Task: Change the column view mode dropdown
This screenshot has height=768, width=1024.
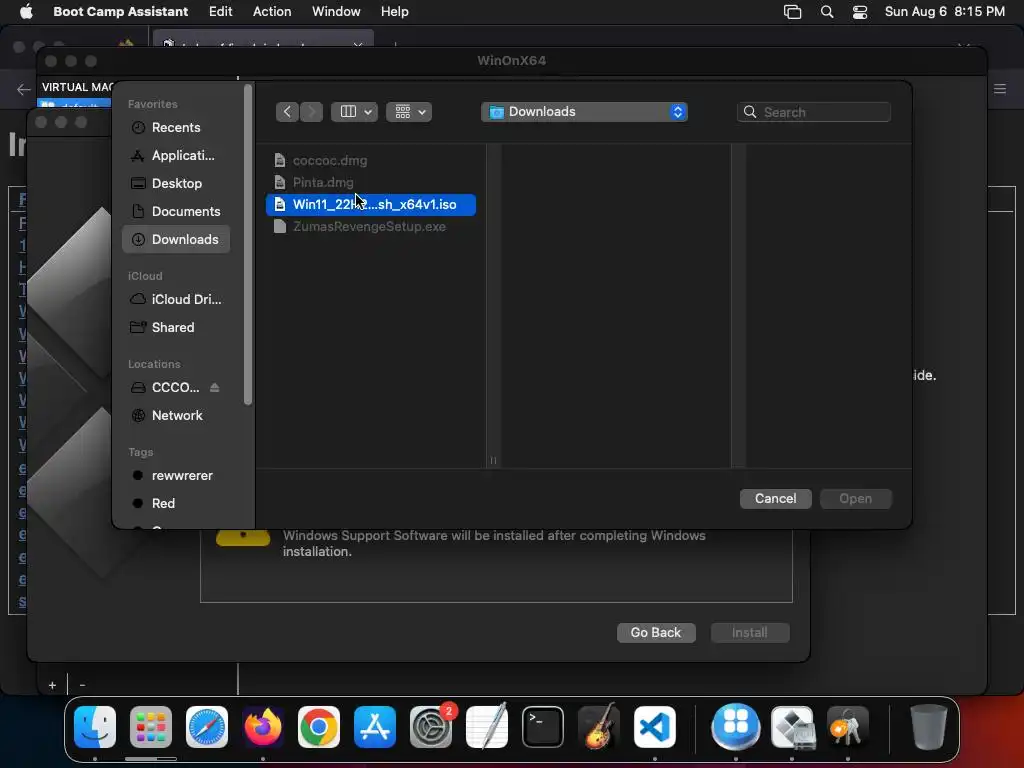Action: click(x=355, y=112)
